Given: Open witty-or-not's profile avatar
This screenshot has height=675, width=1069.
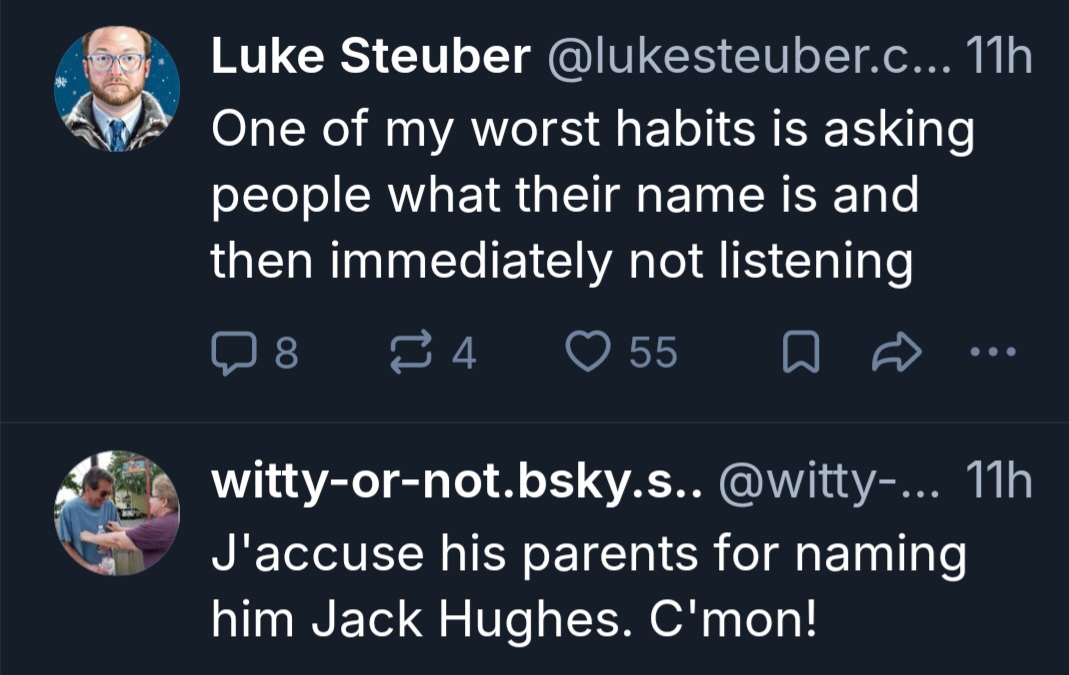Looking at the screenshot, I should pos(116,513).
